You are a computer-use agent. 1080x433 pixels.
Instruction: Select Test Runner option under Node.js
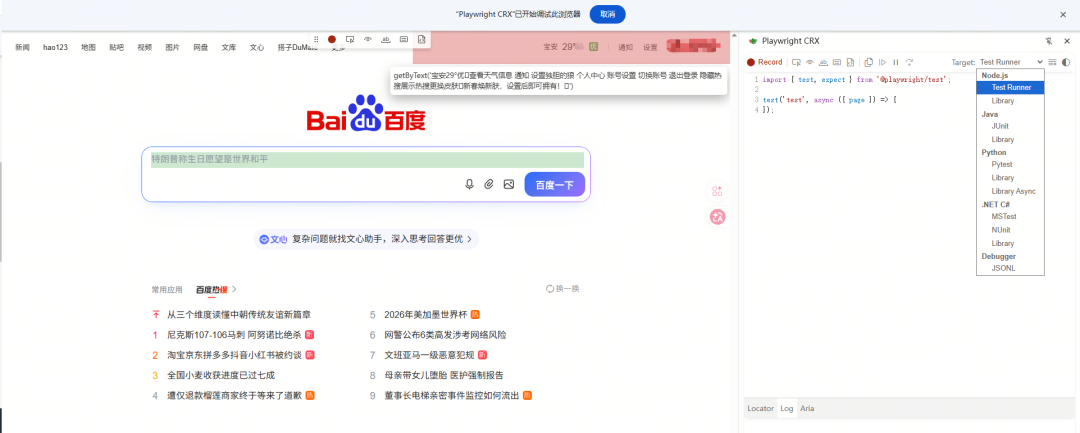tap(1010, 87)
